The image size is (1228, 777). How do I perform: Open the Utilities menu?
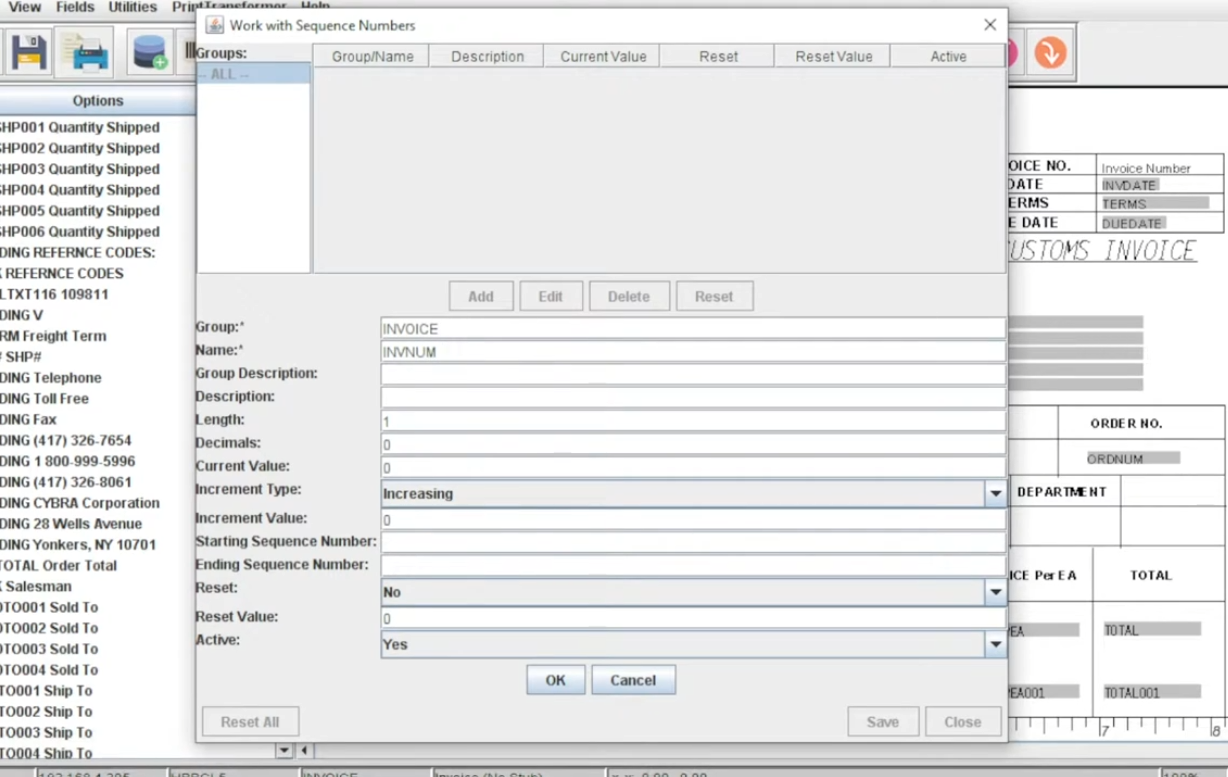(133, 7)
